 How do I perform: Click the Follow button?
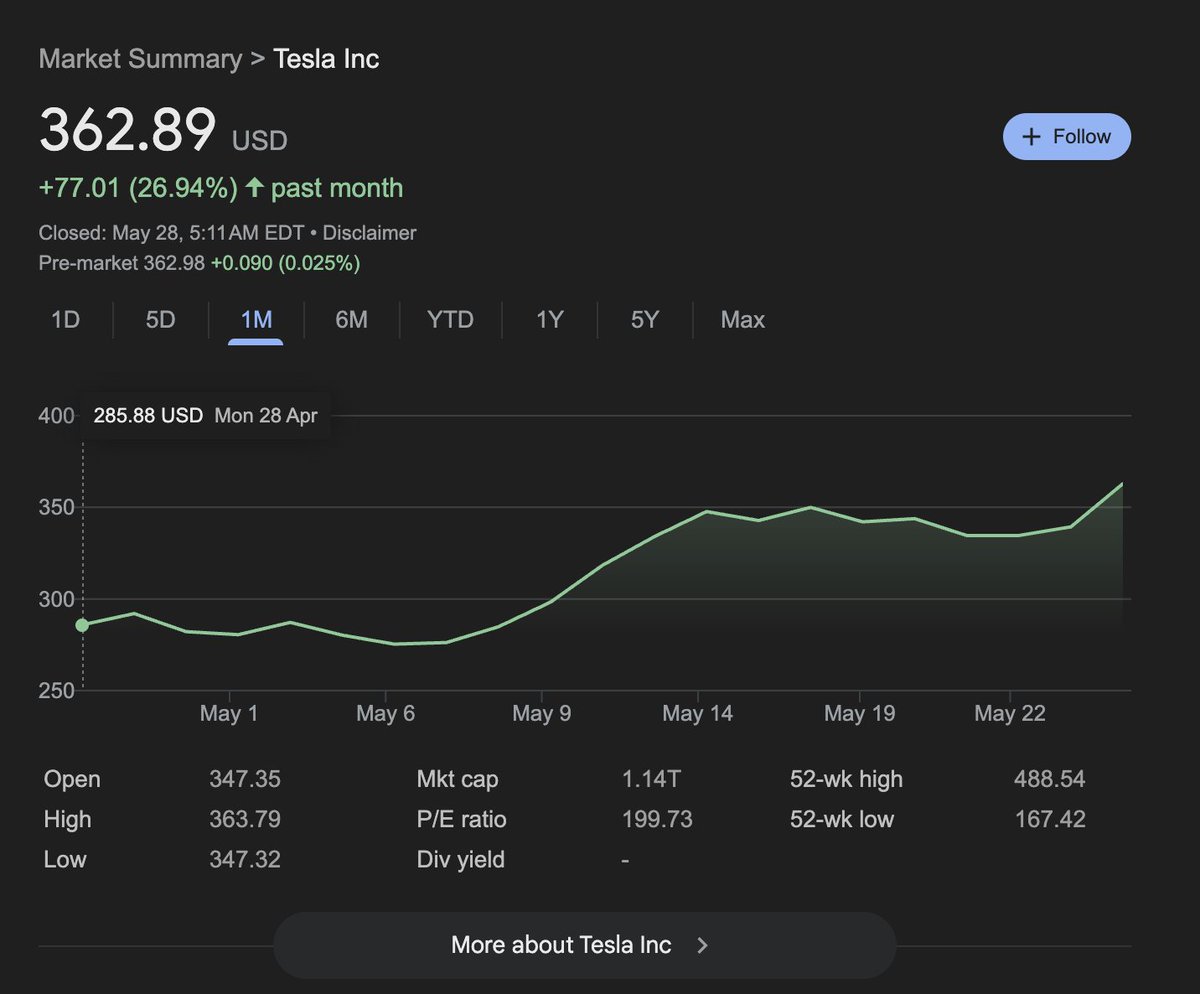coord(1067,136)
